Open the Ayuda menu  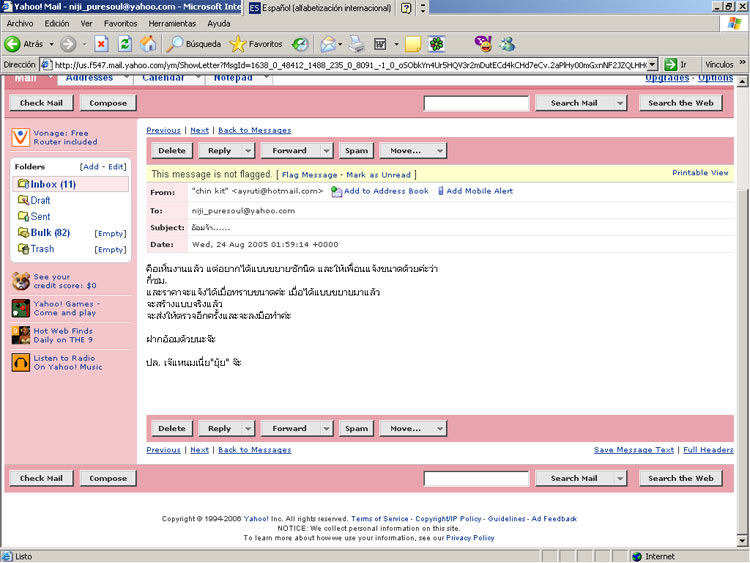[x=219, y=23]
